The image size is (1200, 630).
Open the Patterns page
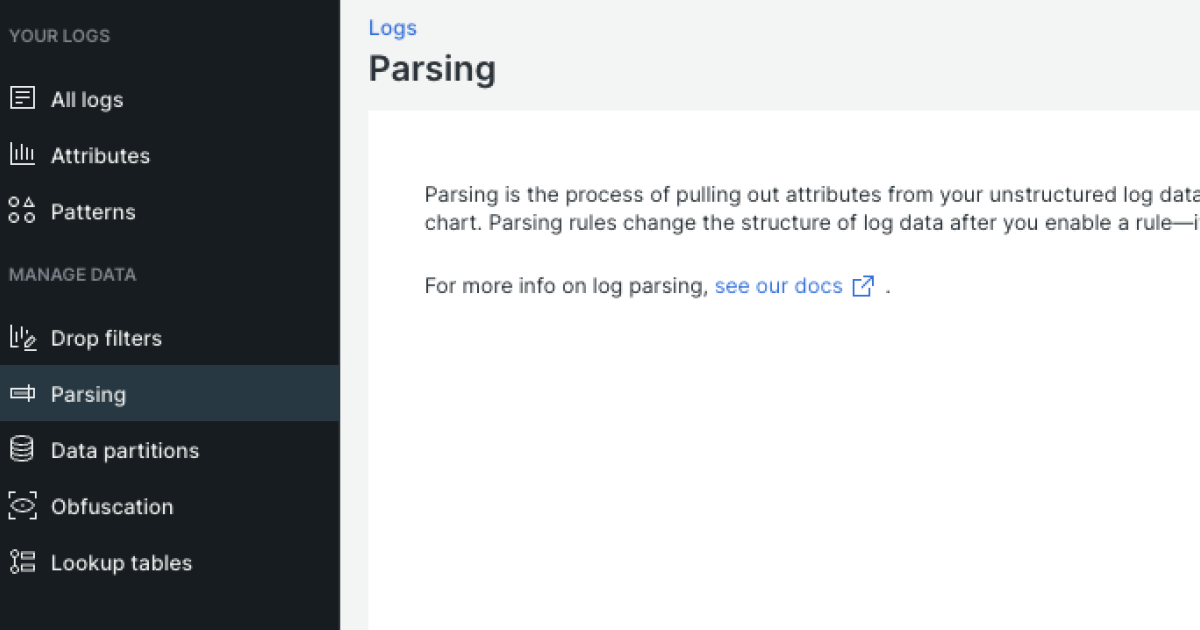(x=93, y=211)
